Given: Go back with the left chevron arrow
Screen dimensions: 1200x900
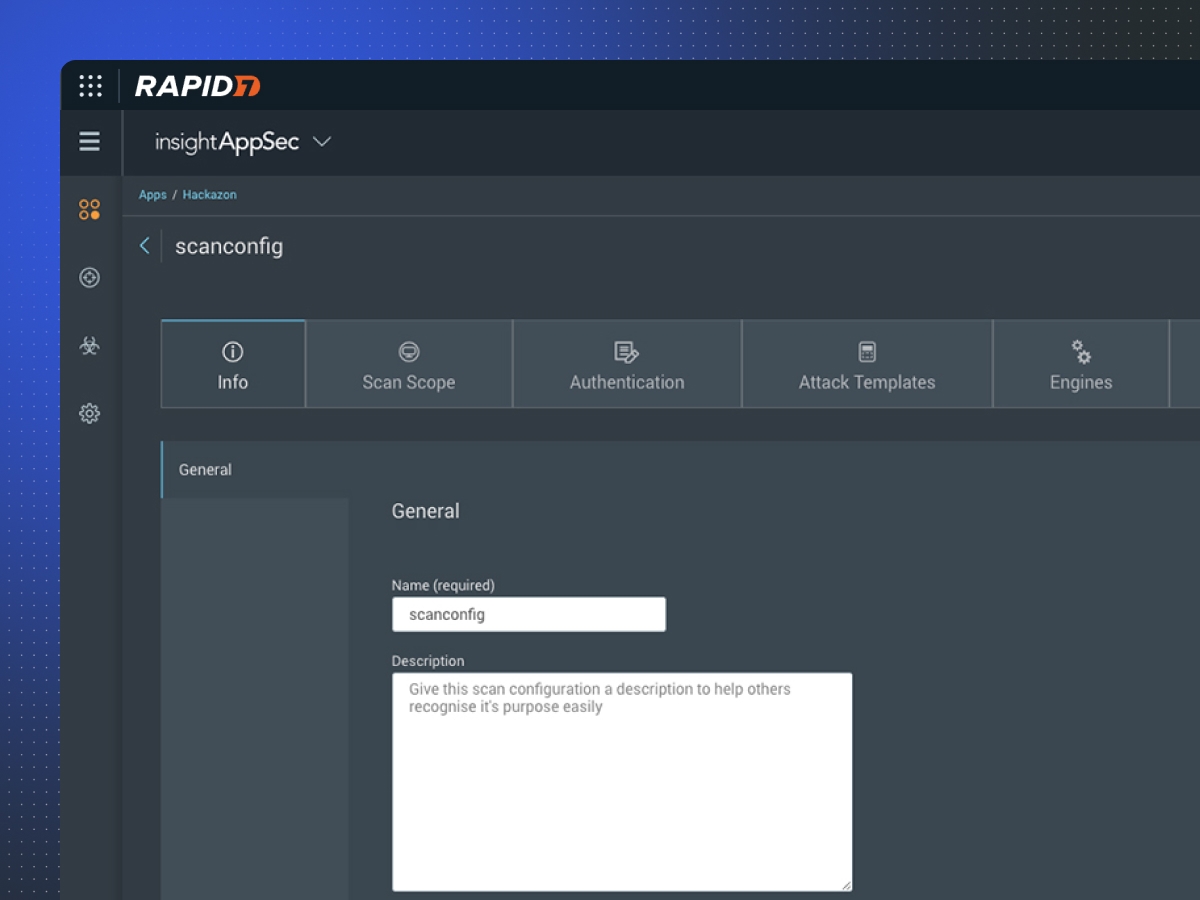Looking at the screenshot, I should coord(145,246).
